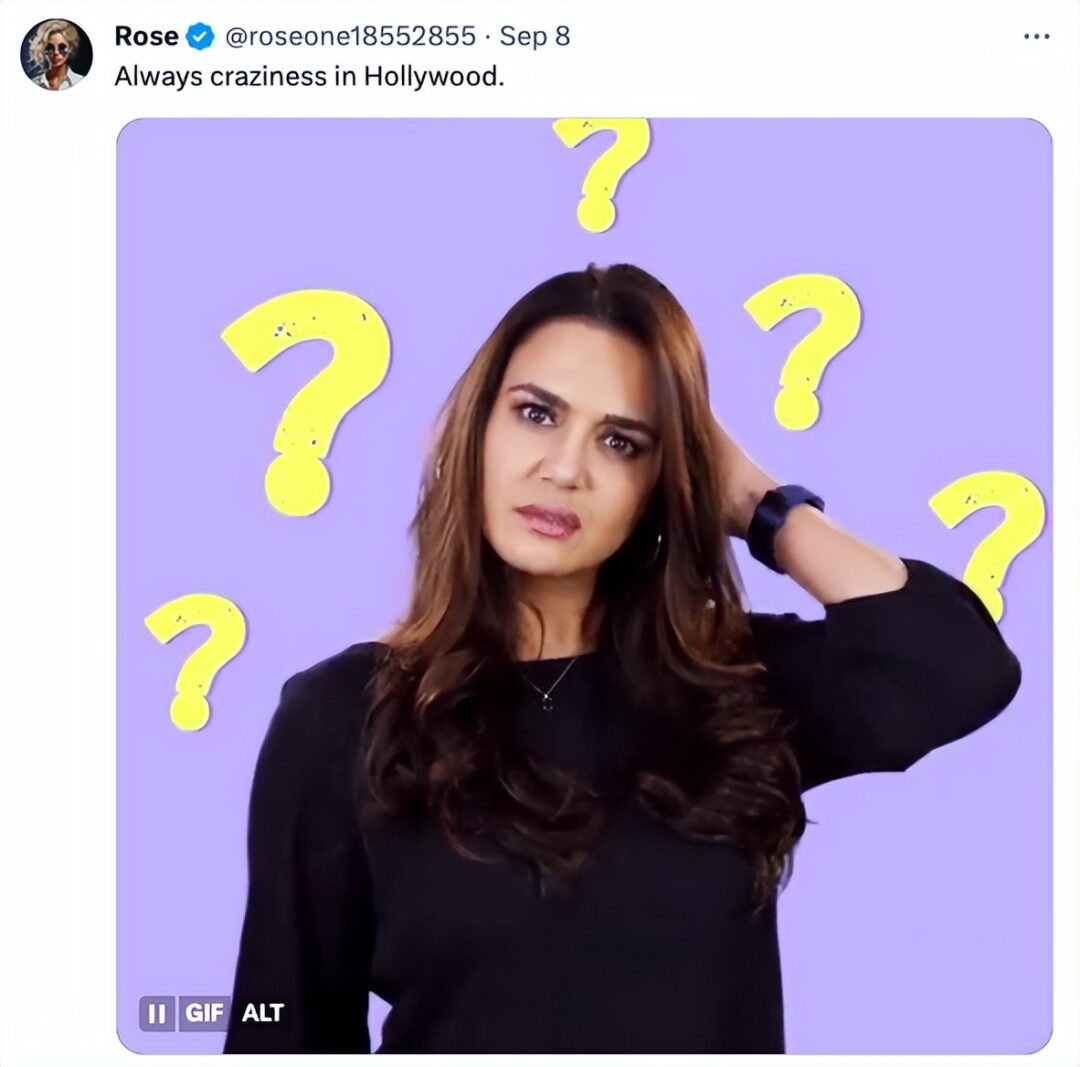The width and height of the screenshot is (1080, 1067).
Task: Click the GIF label badge
Action: point(203,1013)
